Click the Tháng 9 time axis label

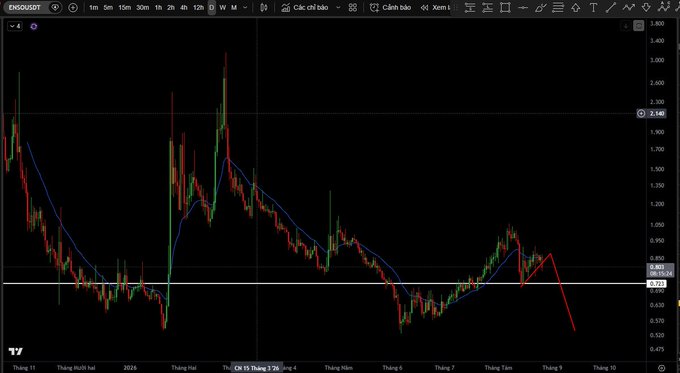click(x=552, y=368)
